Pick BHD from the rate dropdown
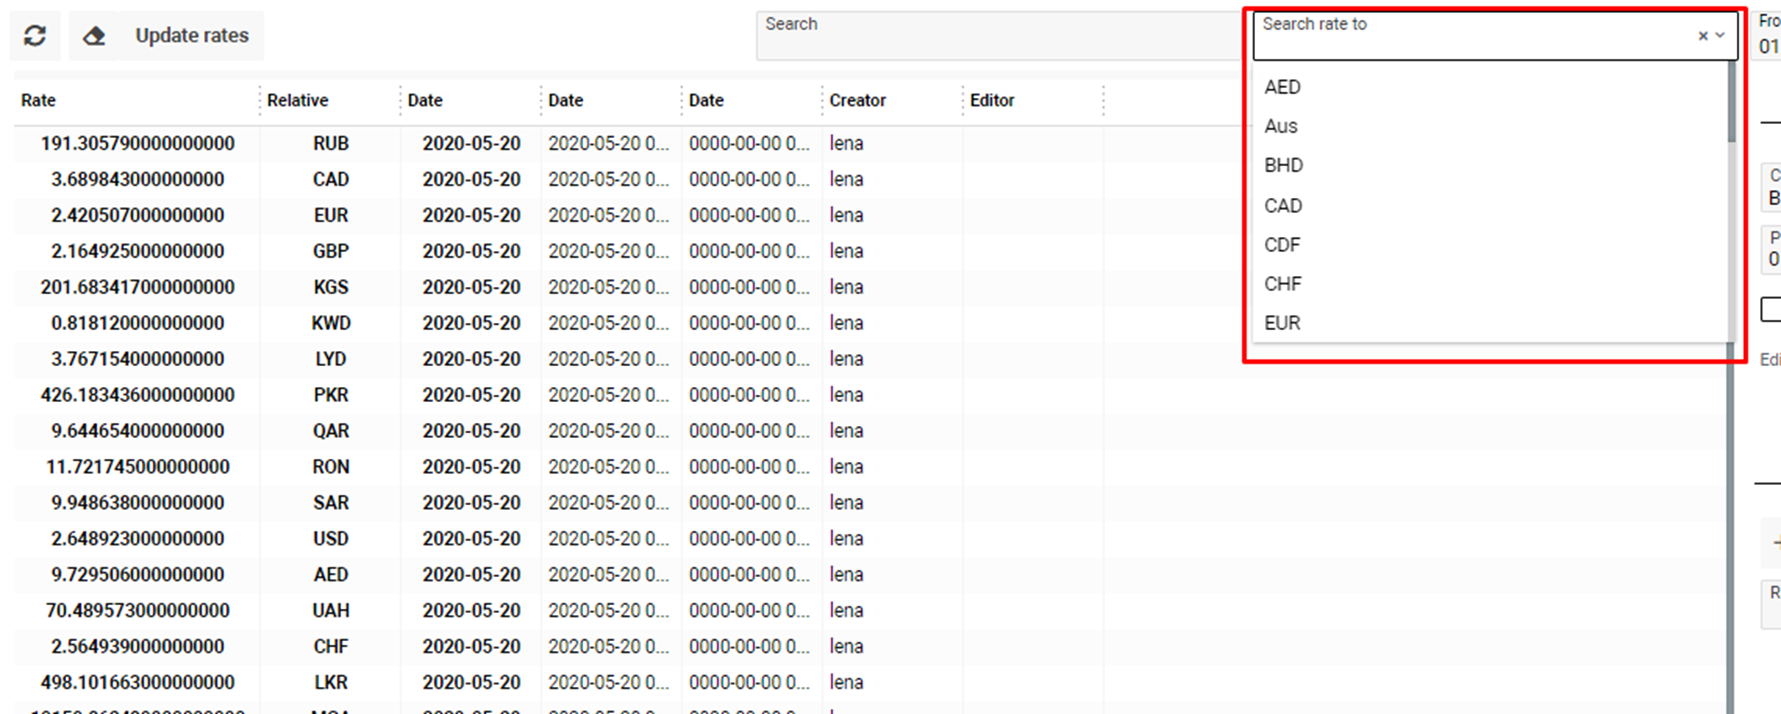Image resolution: width=1781 pixels, height=714 pixels. click(1283, 165)
